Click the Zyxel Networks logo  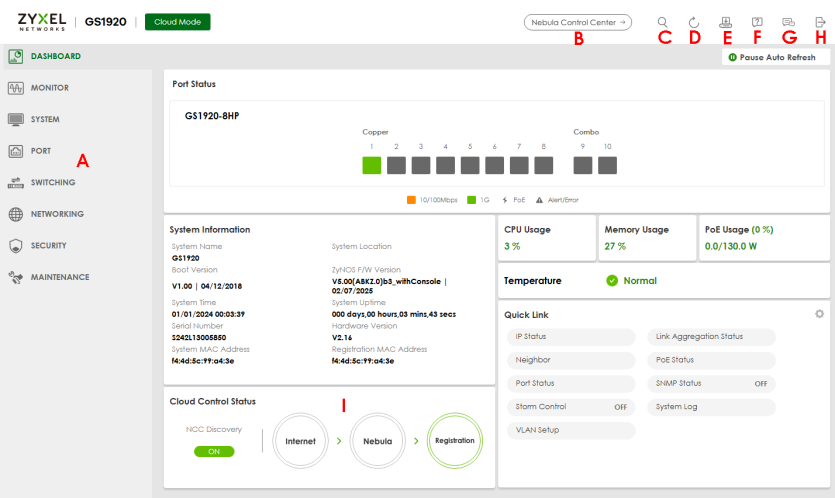(x=42, y=22)
